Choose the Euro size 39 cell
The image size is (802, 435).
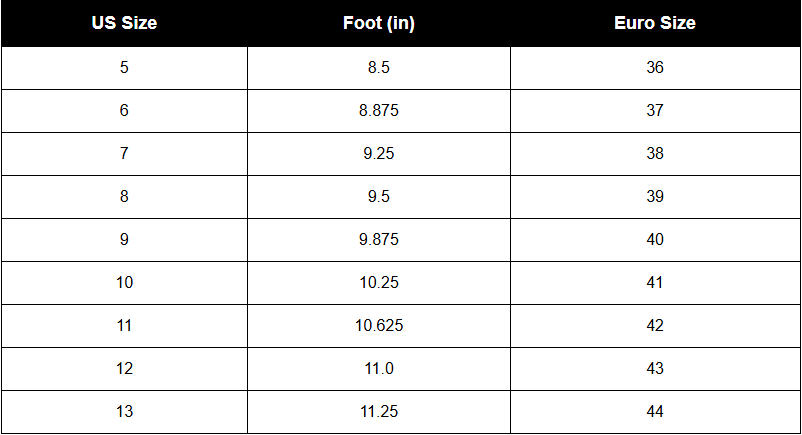[x=655, y=197]
